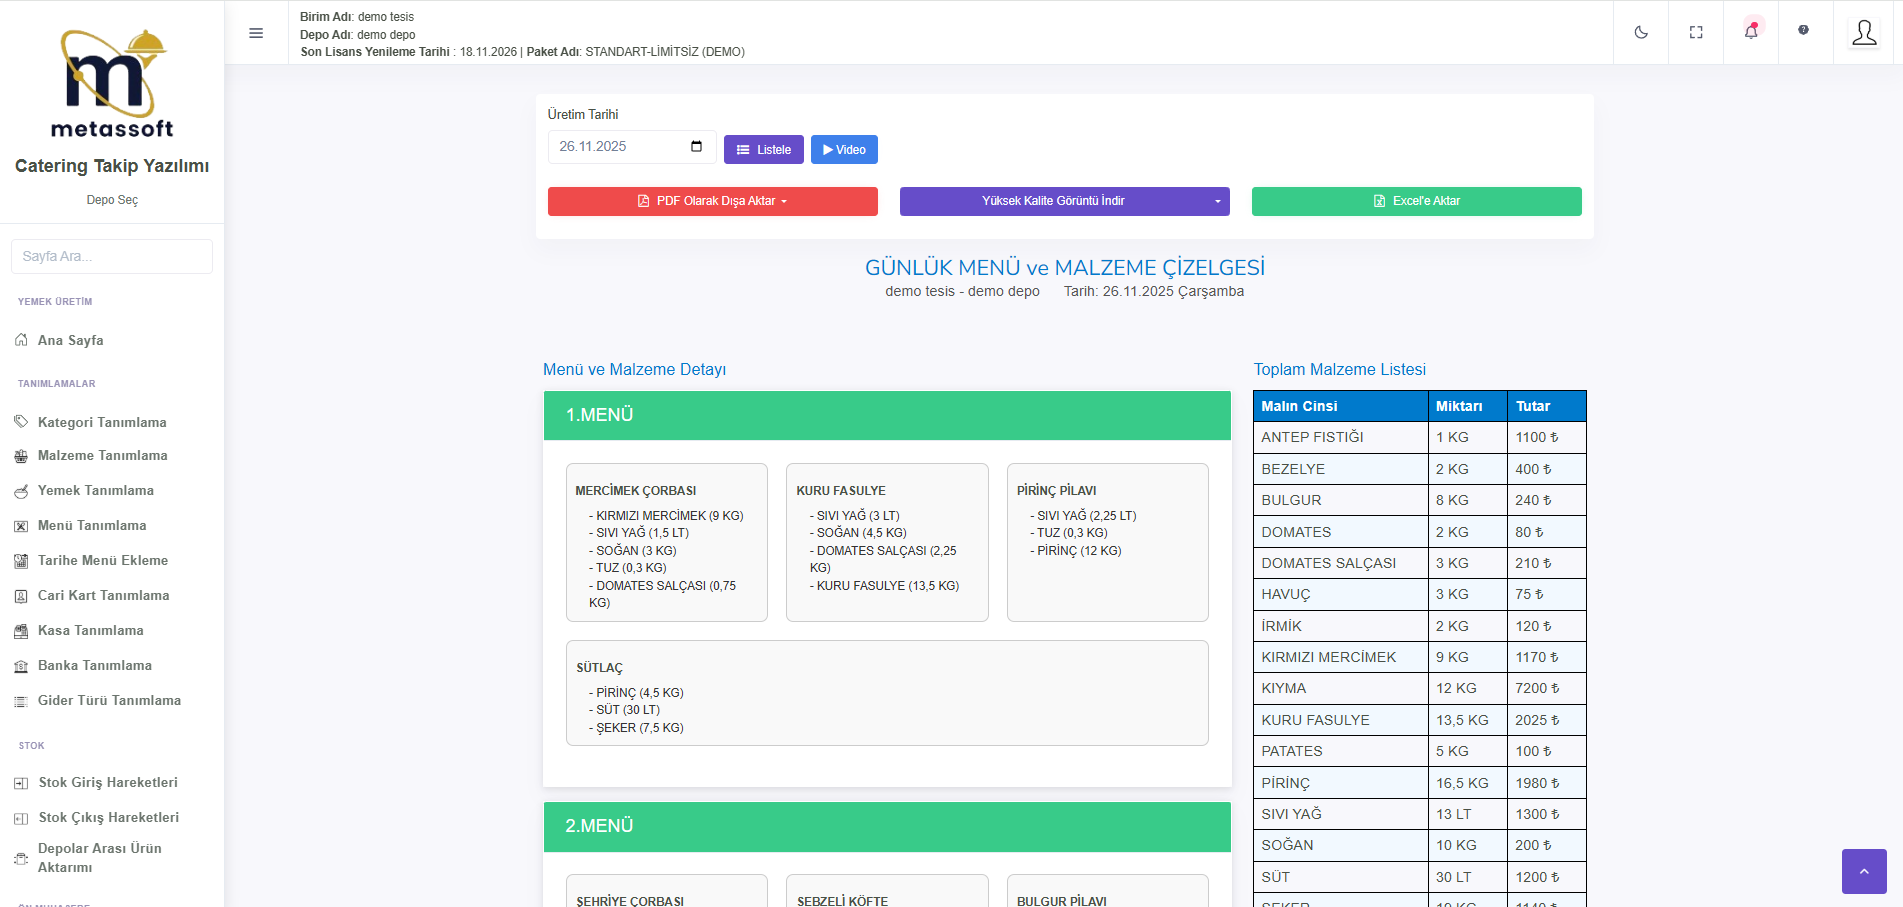1903x907 pixels.
Task: Click the help question mark icon
Action: pos(1803,30)
